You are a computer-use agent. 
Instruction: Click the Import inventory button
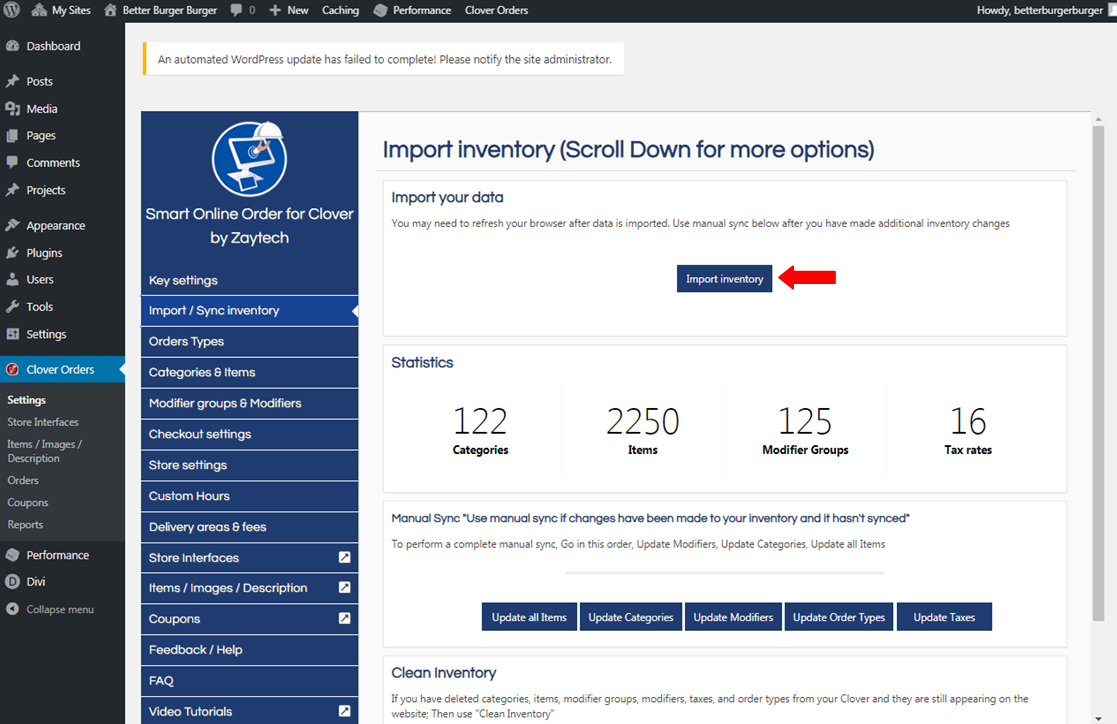pos(724,279)
